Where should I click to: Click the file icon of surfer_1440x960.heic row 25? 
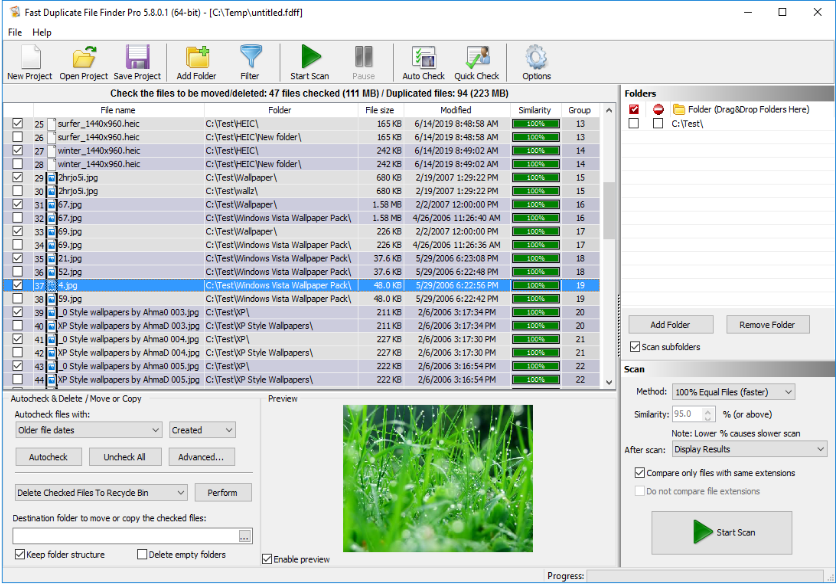(52, 124)
